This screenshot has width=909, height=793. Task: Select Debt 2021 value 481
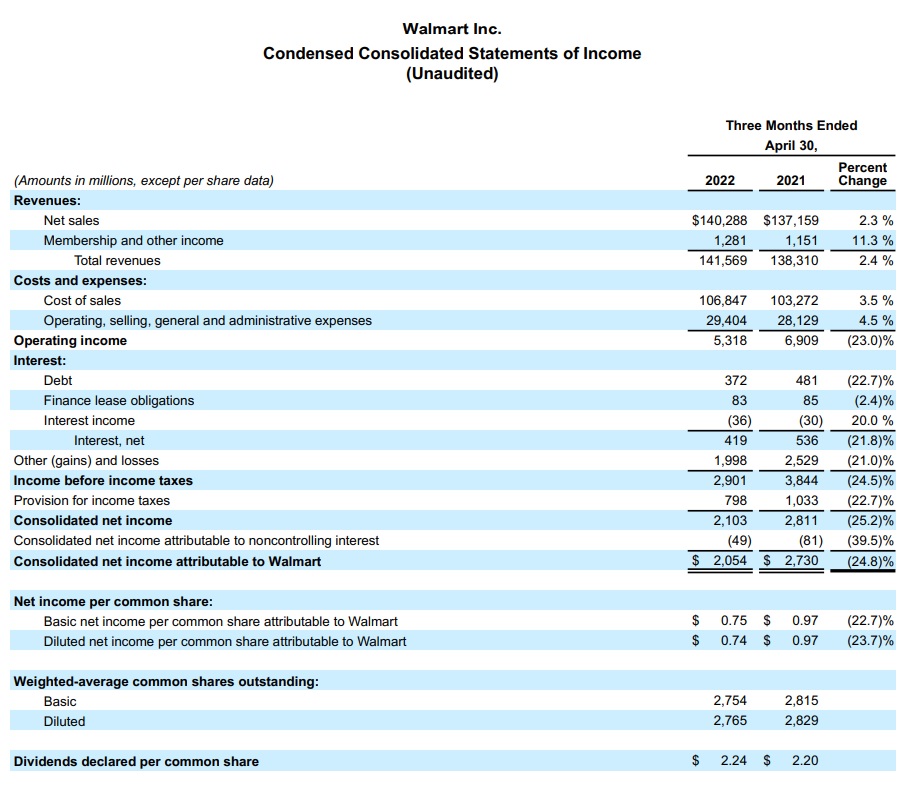(x=807, y=380)
